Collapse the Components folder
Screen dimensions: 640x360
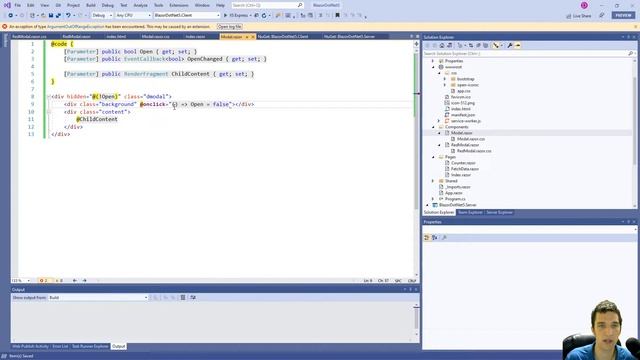tap(433, 127)
